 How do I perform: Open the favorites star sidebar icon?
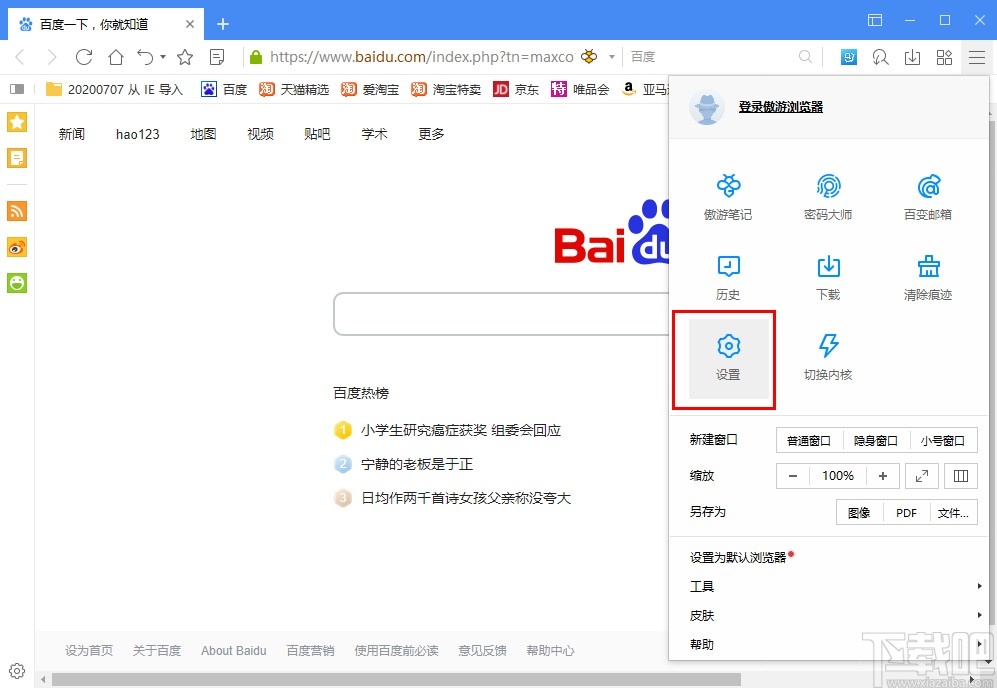coord(16,122)
